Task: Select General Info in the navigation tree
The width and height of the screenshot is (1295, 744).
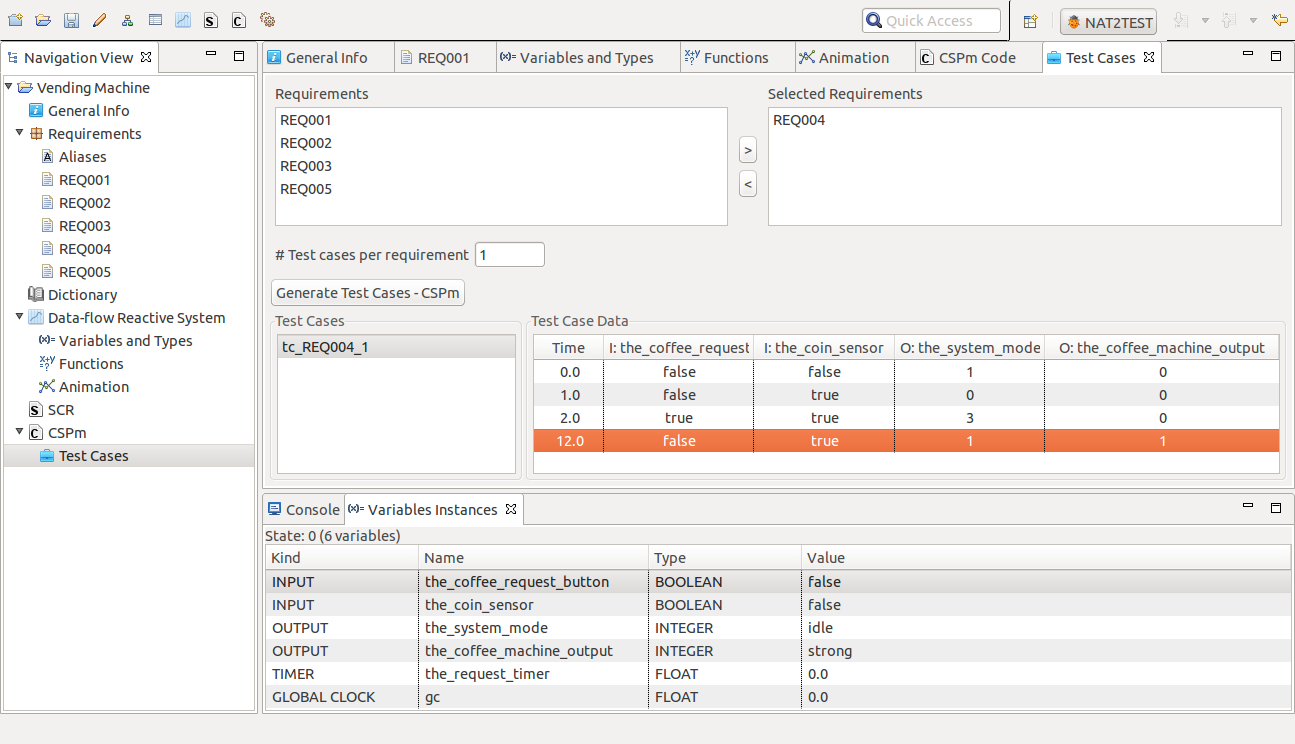Action: [88, 111]
